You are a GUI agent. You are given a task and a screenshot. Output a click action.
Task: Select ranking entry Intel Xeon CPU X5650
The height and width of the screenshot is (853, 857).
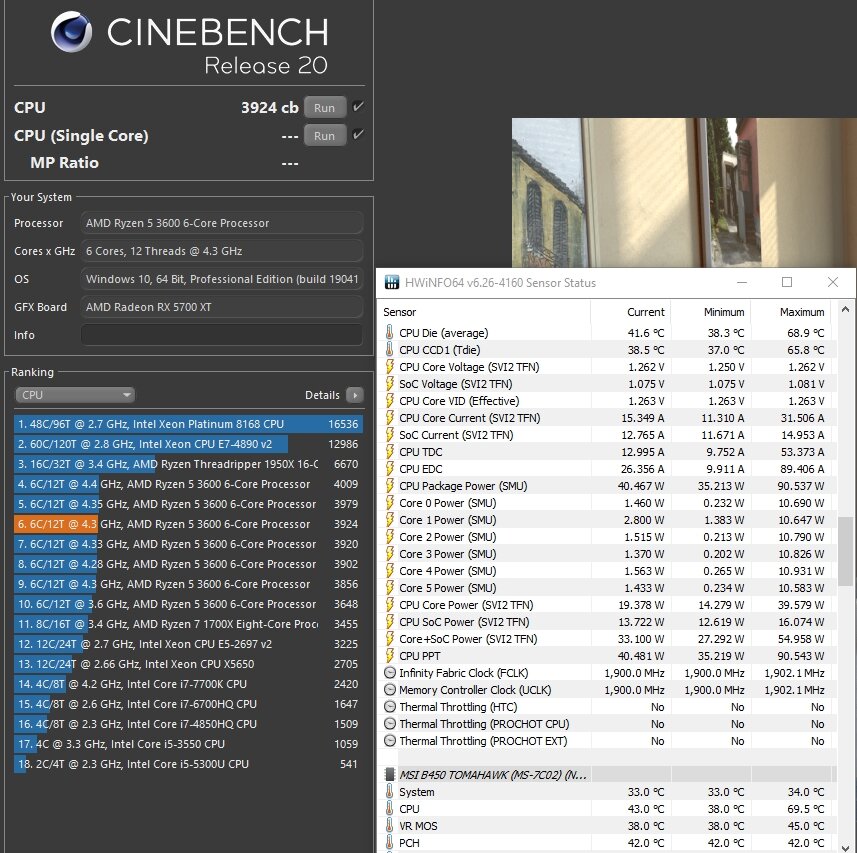click(188, 664)
